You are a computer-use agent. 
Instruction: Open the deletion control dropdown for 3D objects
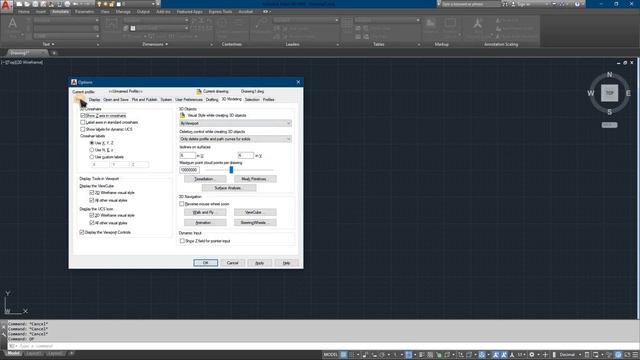(x=236, y=139)
